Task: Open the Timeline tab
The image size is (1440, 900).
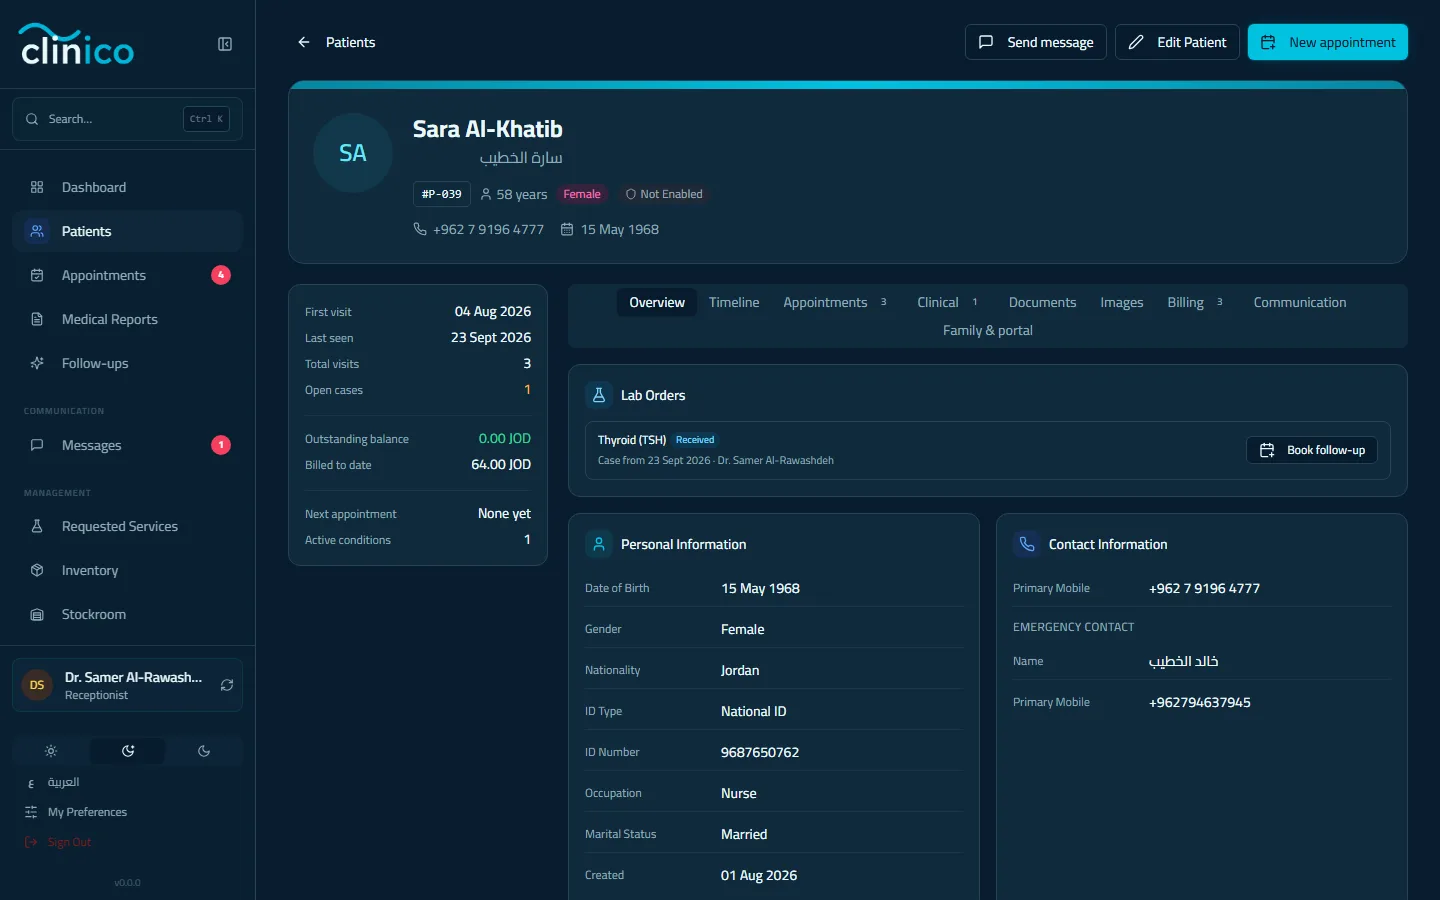Action: (734, 302)
